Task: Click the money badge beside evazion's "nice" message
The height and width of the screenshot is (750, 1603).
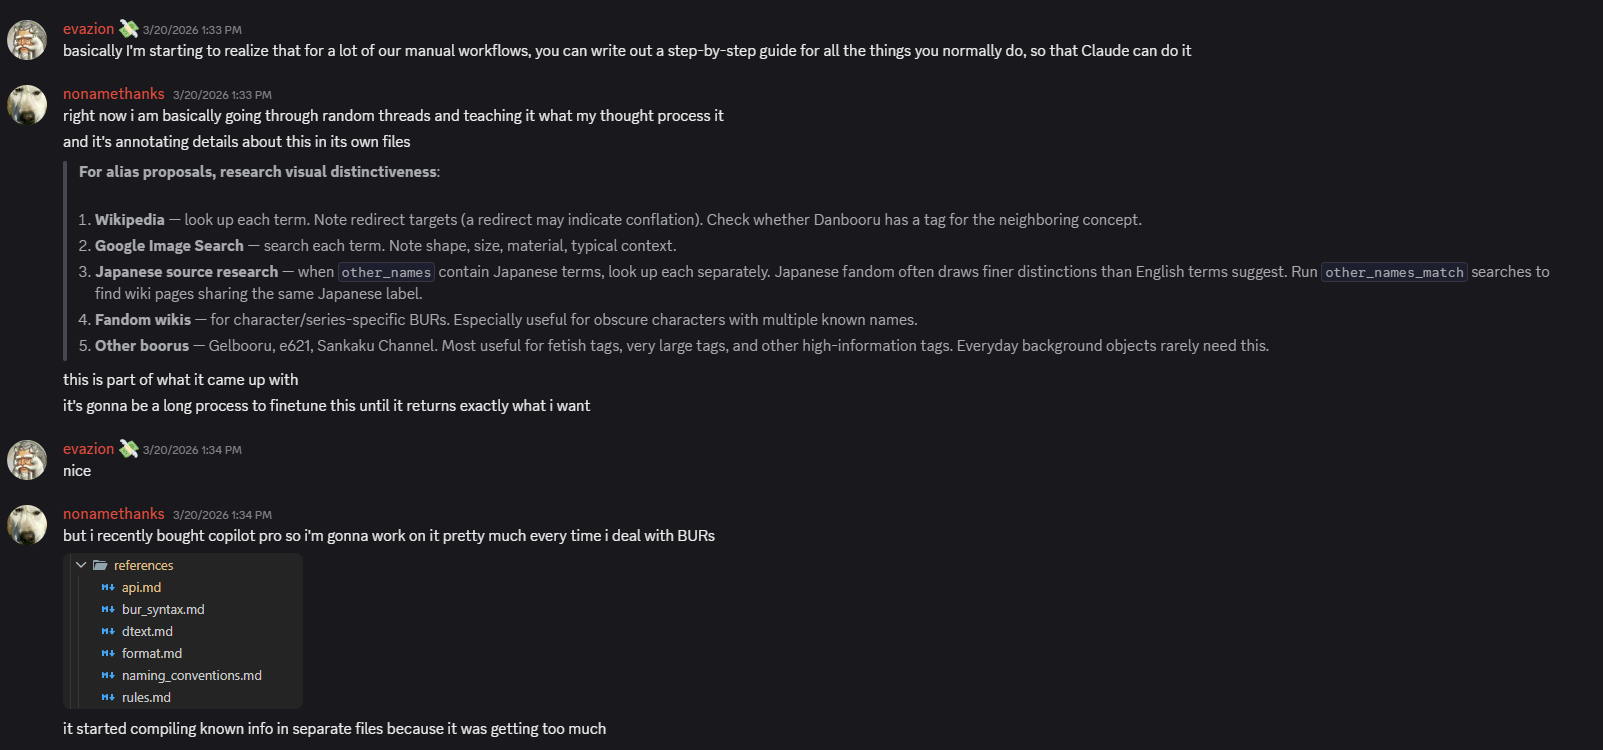Action: 129,449
